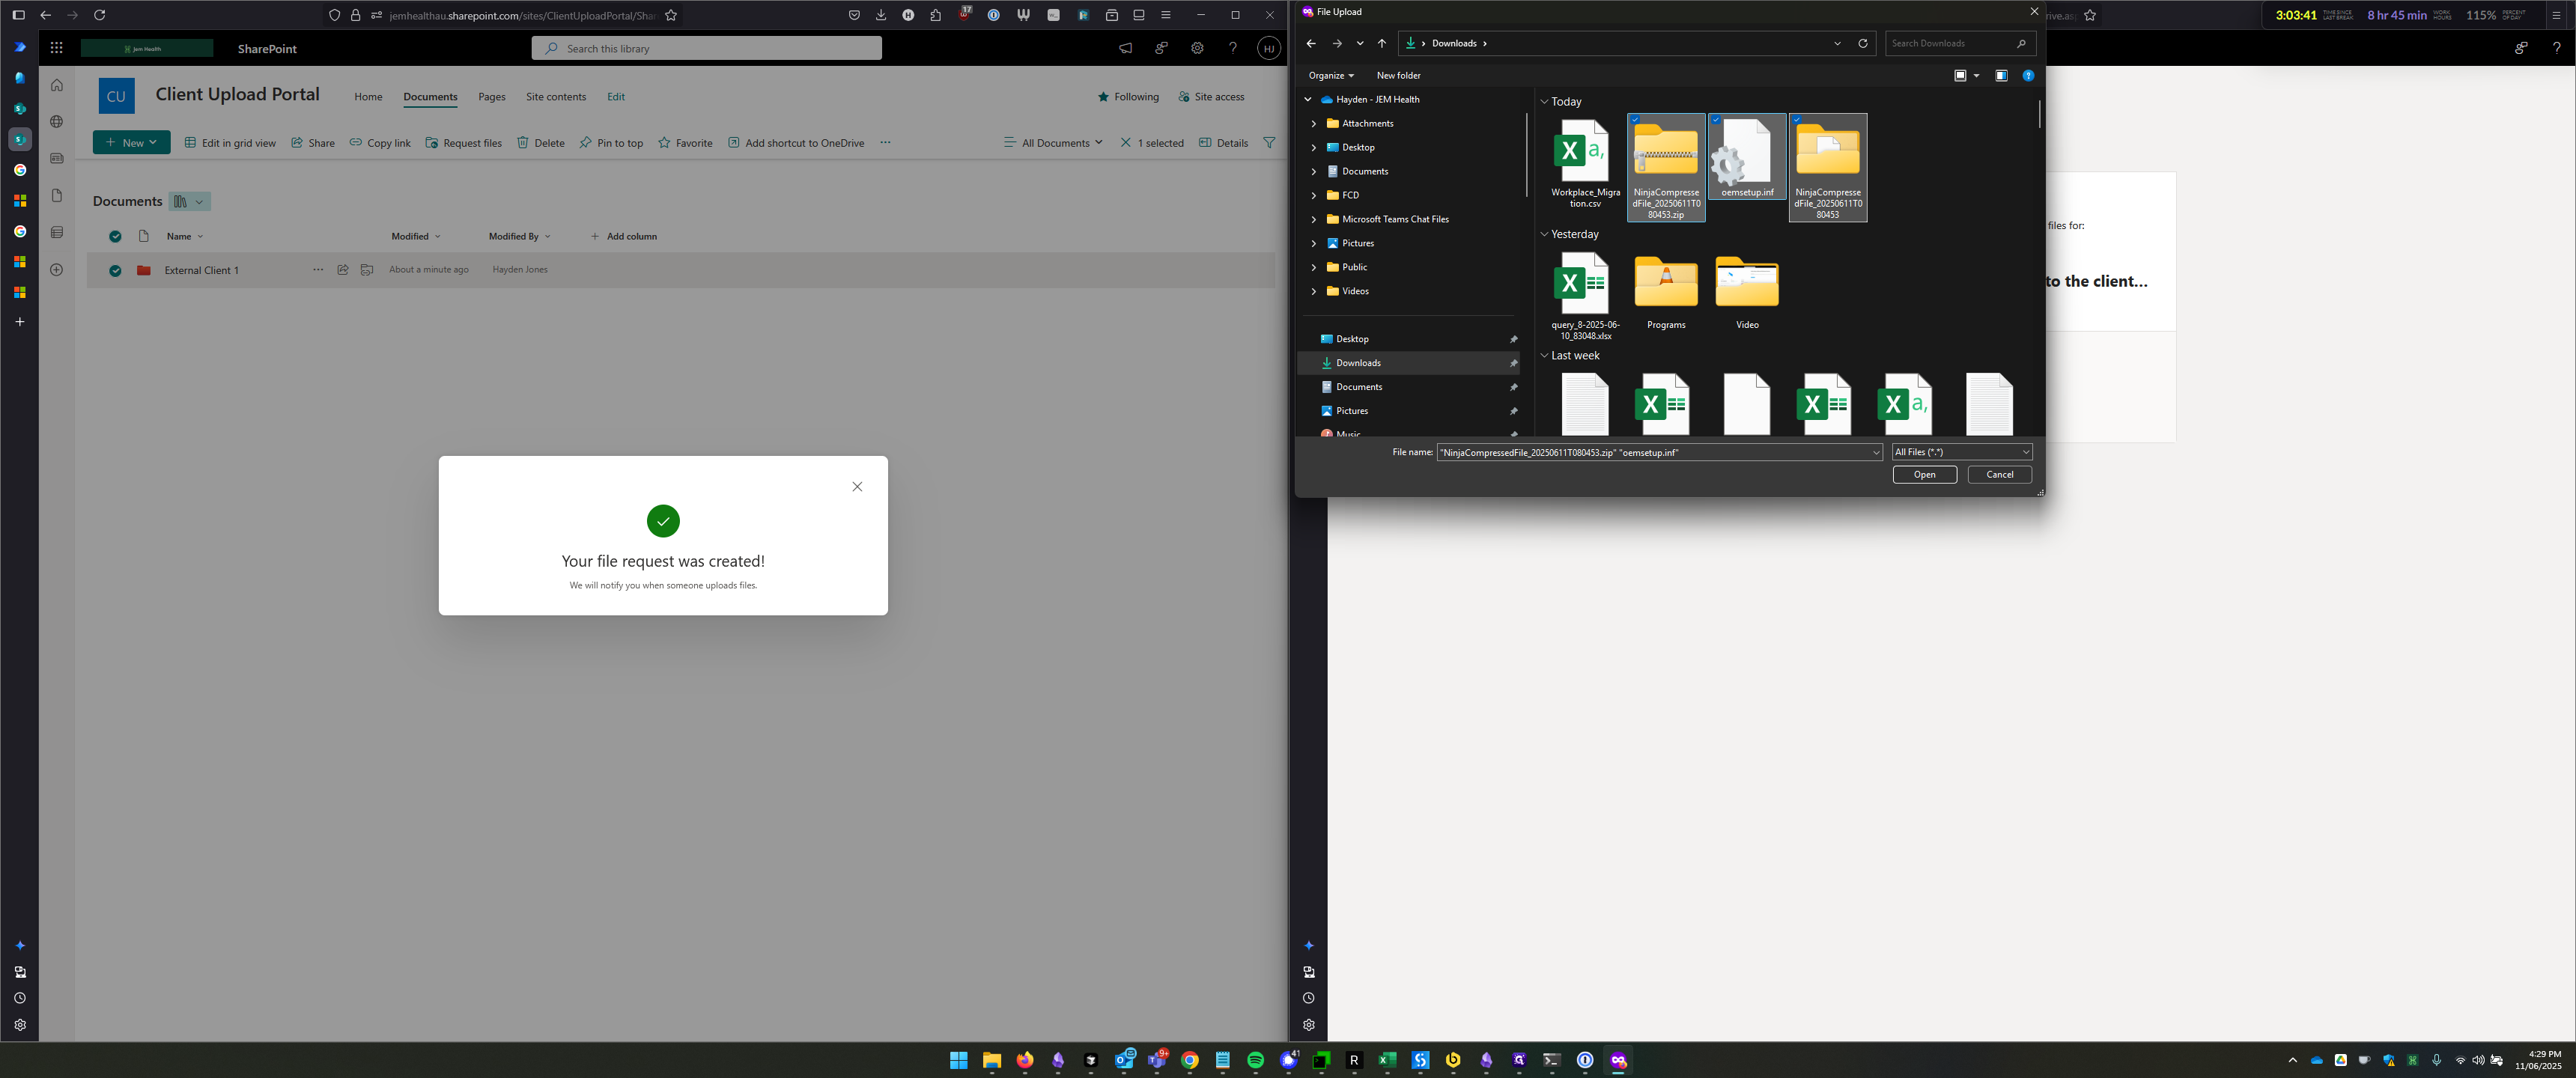Click the Edit navigation link
Viewport: 2576px width, 1078px height.
(616, 97)
